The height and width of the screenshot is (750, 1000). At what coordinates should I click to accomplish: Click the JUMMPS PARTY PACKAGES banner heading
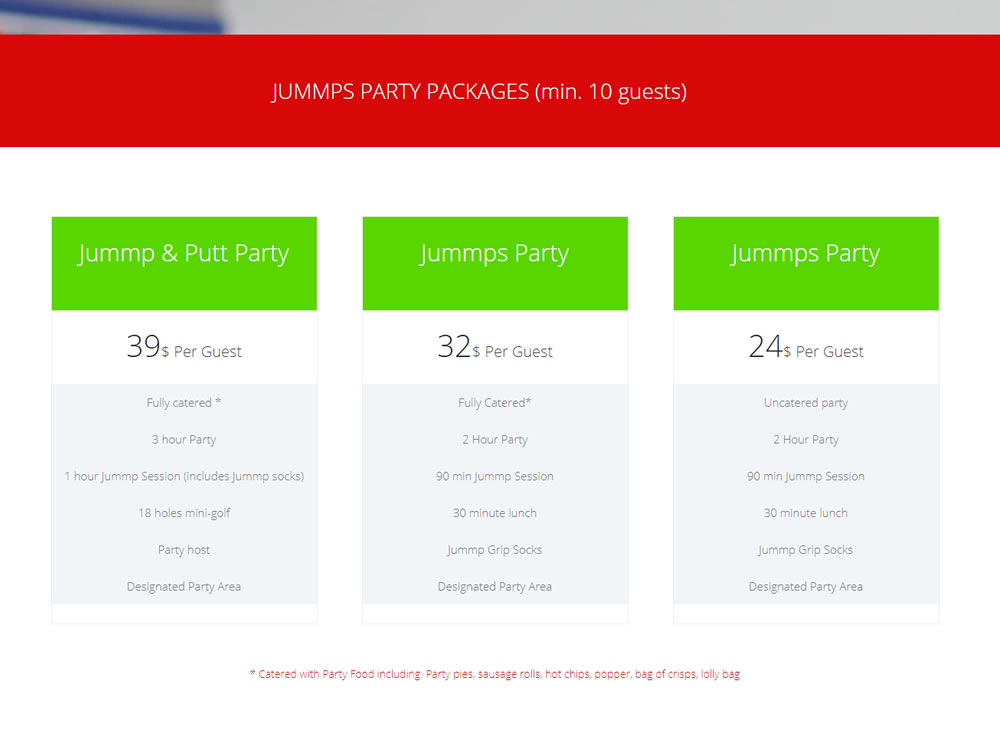click(x=479, y=92)
